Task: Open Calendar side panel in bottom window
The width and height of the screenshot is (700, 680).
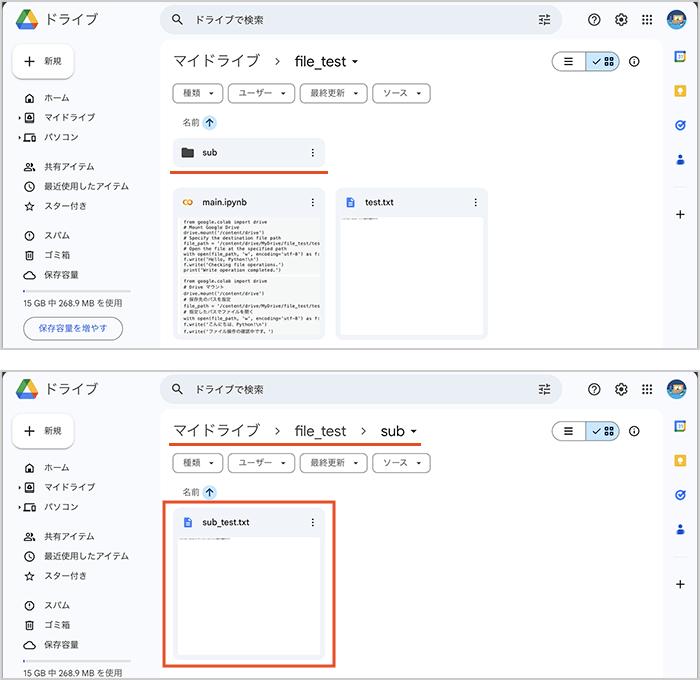Action: pyautogui.click(x=680, y=426)
